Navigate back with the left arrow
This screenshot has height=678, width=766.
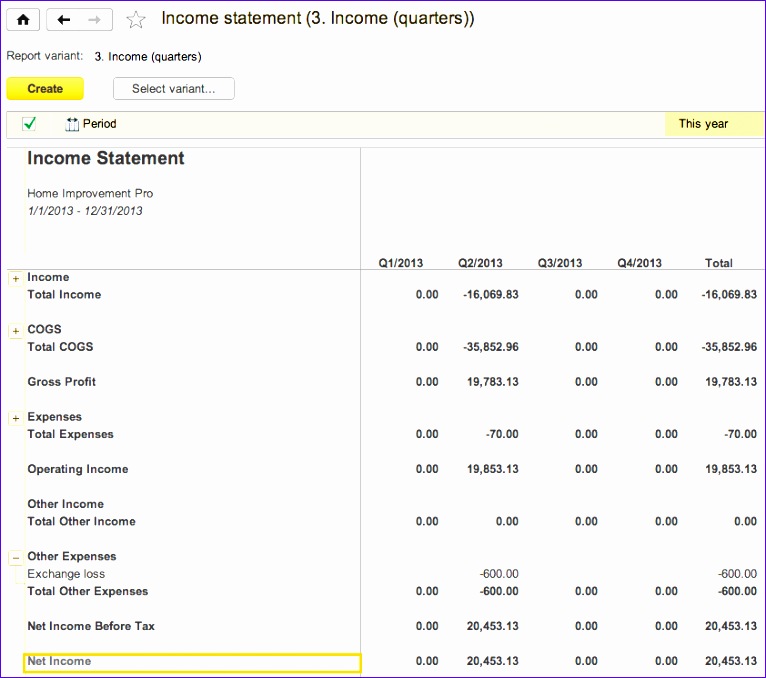tap(64, 20)
